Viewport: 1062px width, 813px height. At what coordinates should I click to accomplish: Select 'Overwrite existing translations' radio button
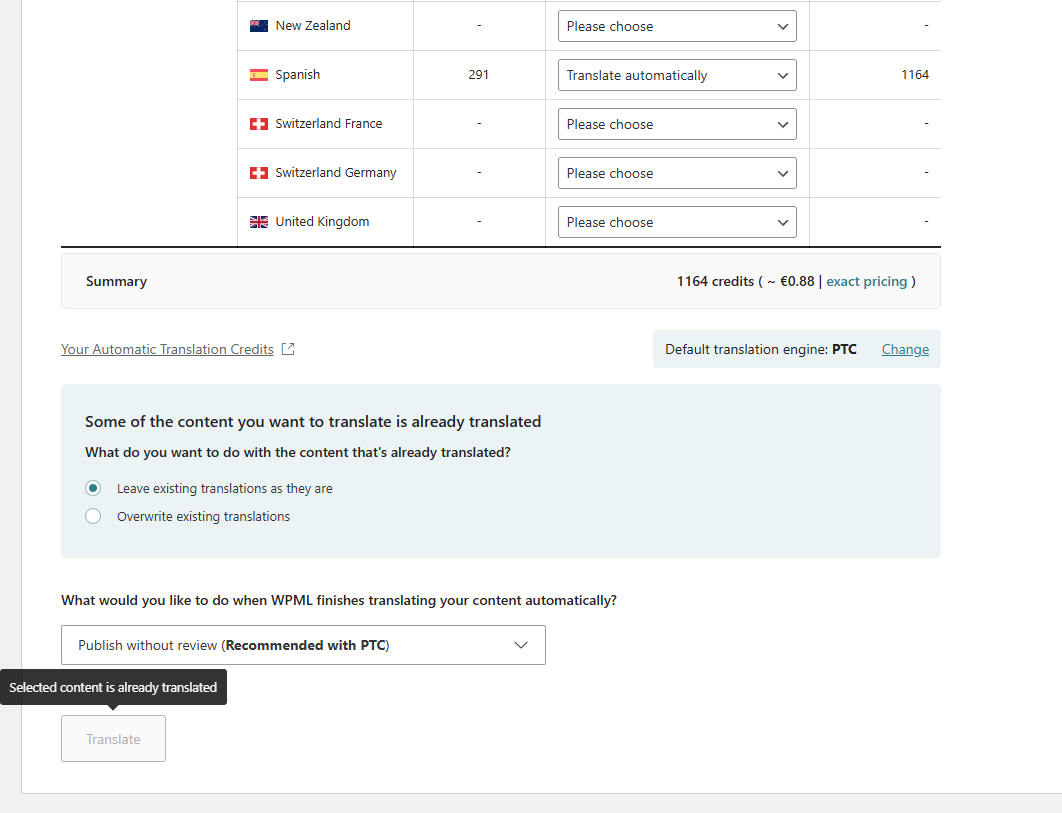93,516
